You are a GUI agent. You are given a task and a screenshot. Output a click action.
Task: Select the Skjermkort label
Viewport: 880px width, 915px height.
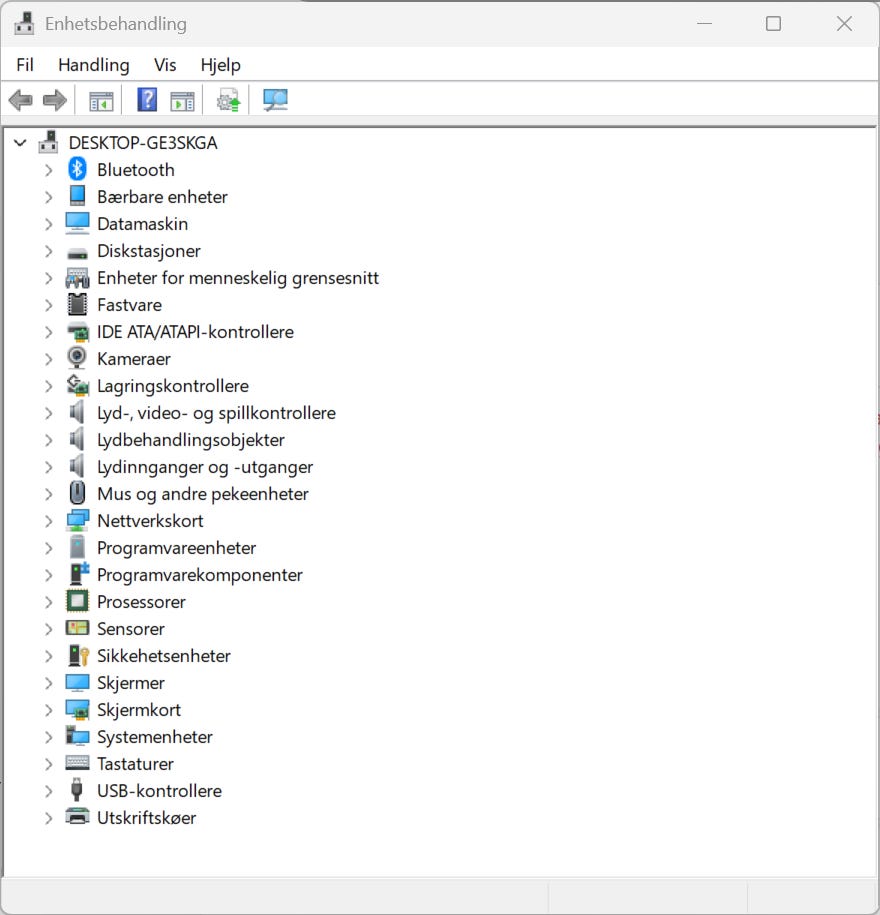139,710
